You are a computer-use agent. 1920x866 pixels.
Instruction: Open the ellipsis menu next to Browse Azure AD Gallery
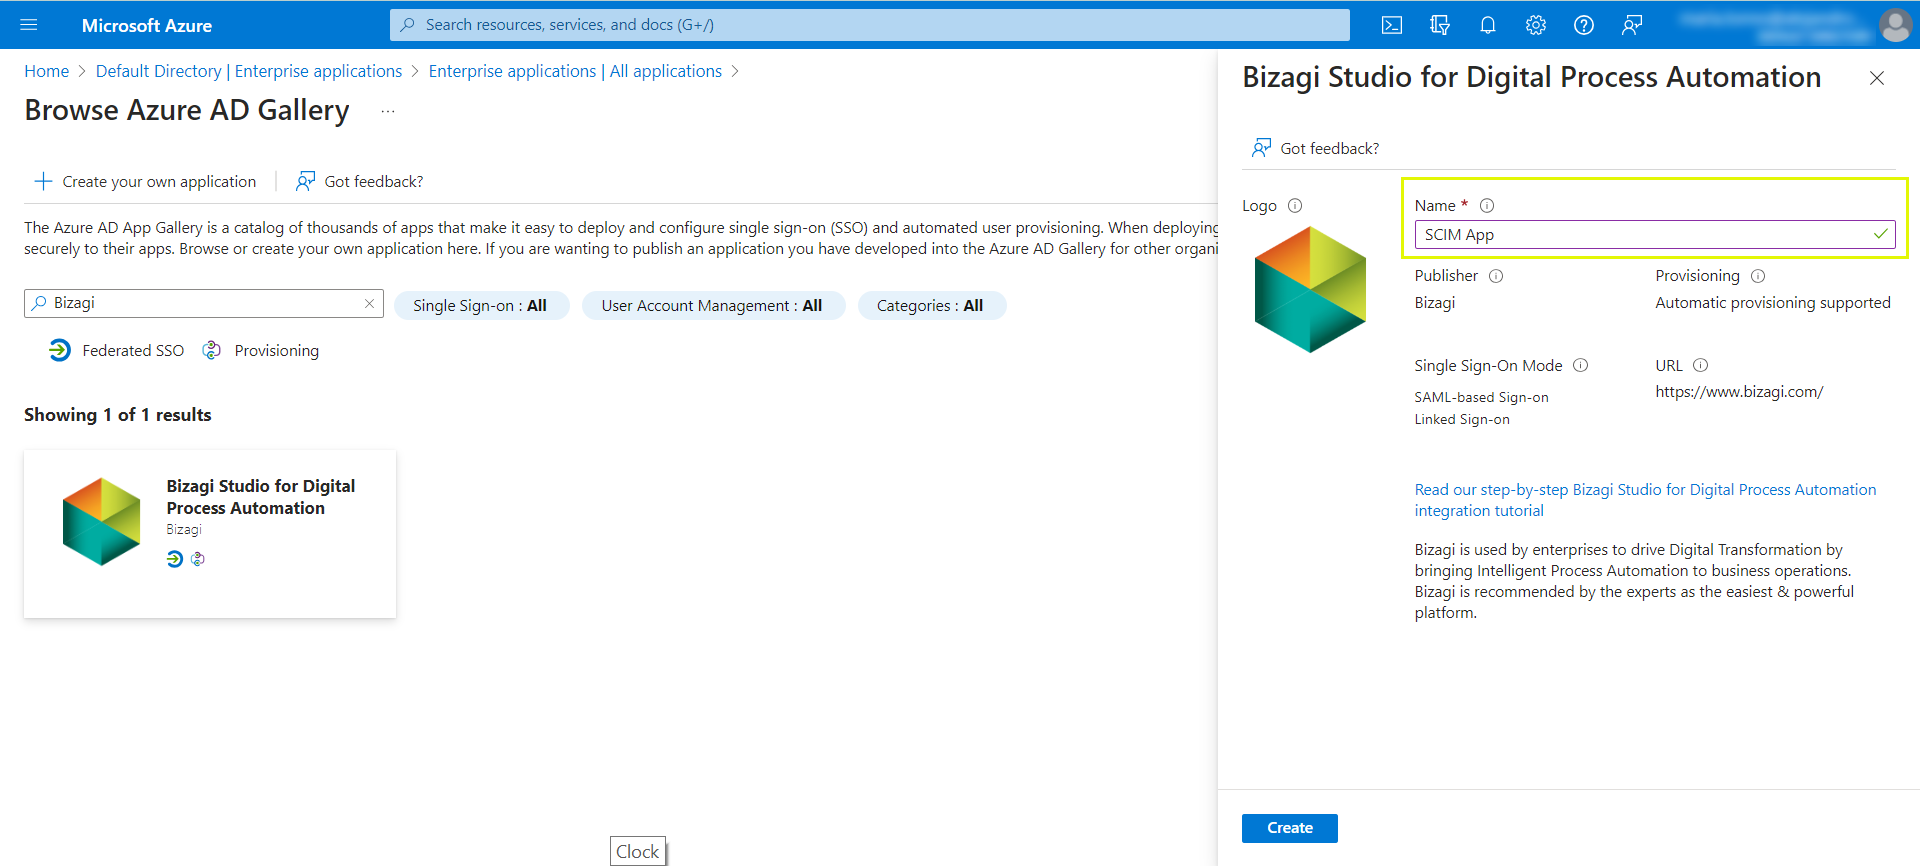388,111
